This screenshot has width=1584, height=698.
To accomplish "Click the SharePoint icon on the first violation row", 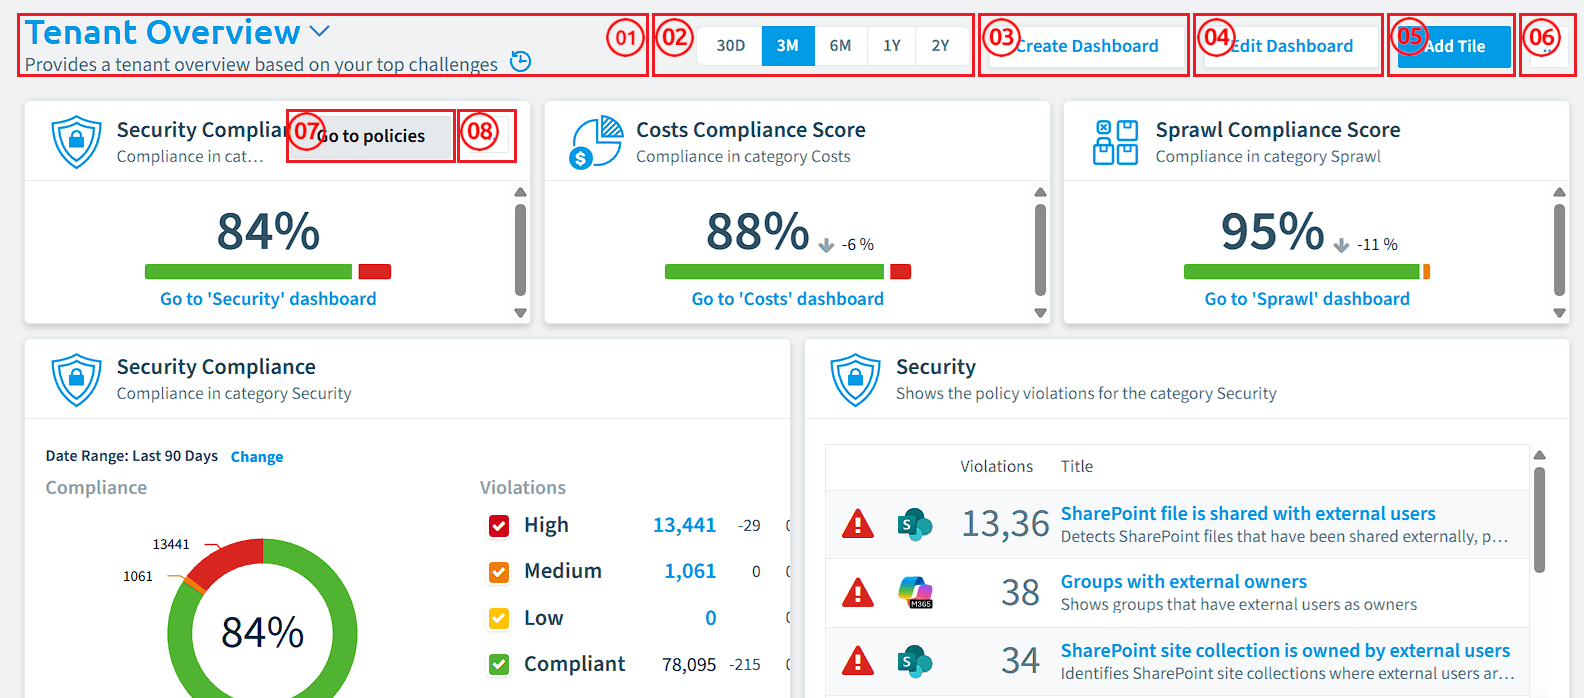I will click(x=915, y=524).
